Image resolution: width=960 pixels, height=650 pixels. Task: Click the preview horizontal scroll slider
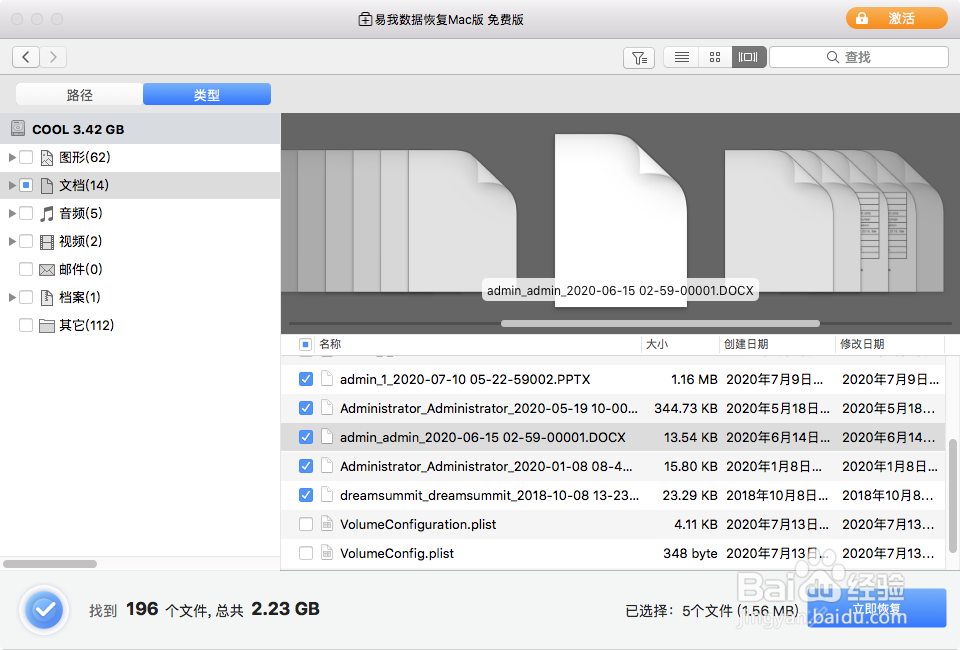[x=660, y=323]
